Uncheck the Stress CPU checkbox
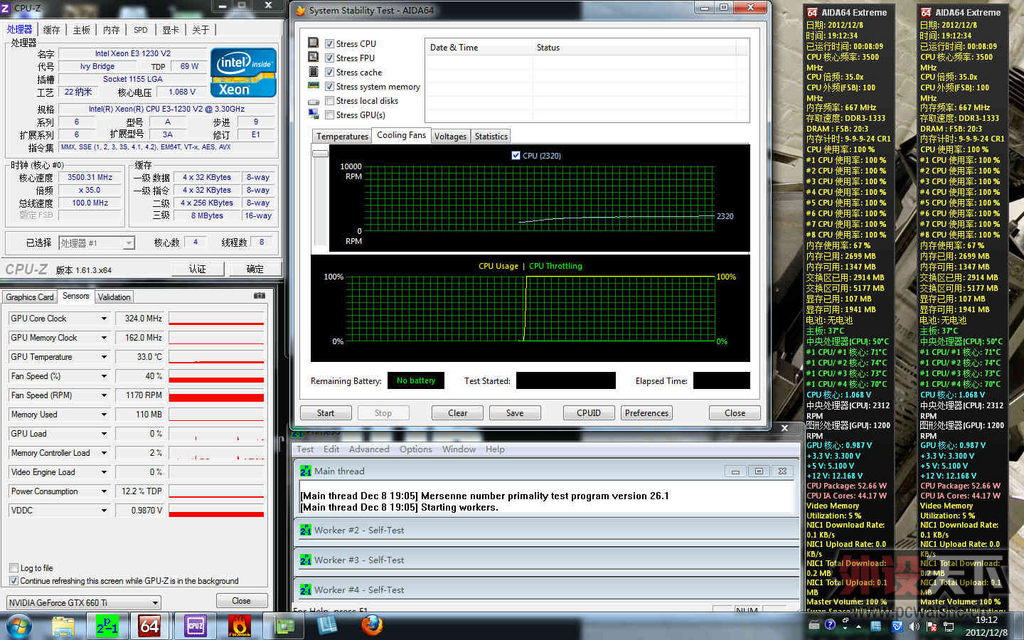 [x=329, y=44]
